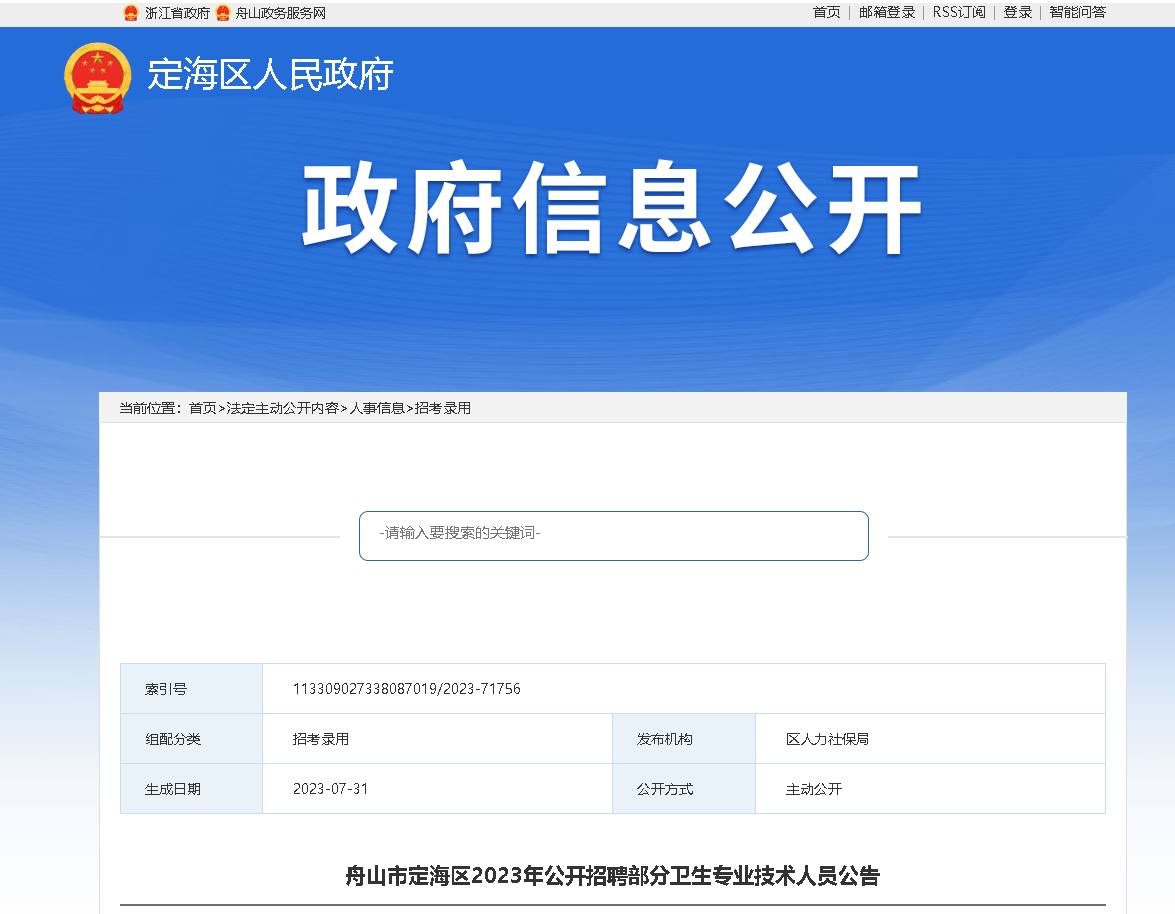Click the 组配分类 label cell

click(191, 739)
